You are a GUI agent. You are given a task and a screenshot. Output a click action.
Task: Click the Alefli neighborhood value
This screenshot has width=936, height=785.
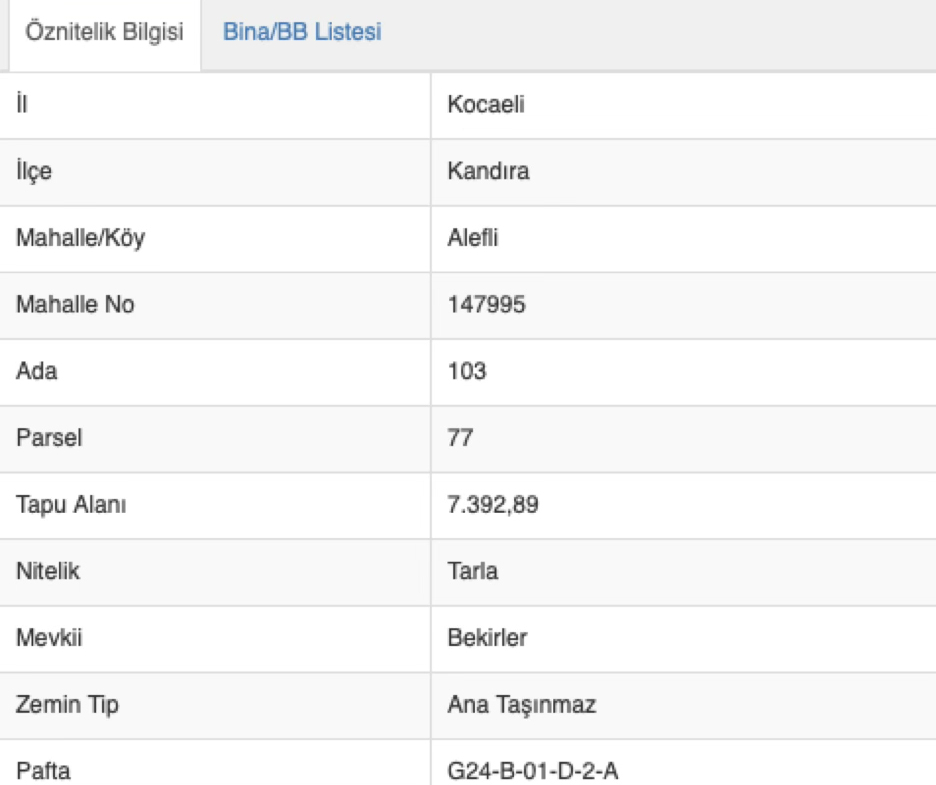(x=472, y=238)
